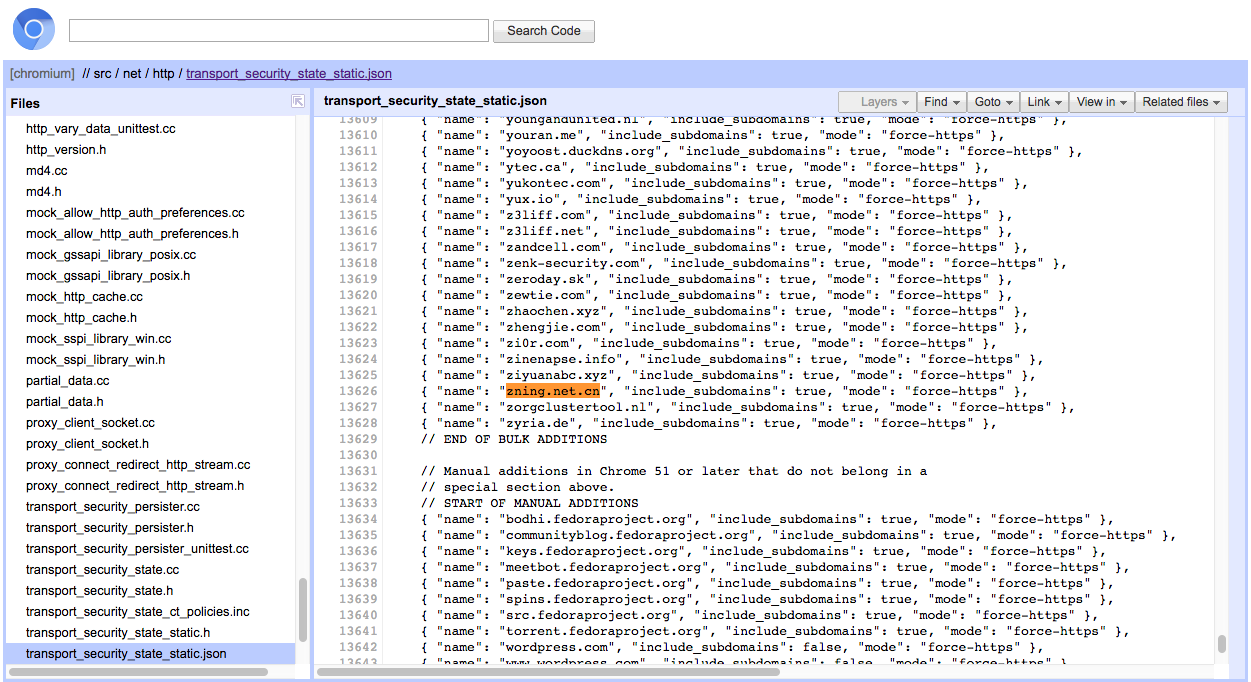The width and height of the screenshot is (1251, 682).
Task: Open proxy_client_socket.cc file
Action: (x=90, y=423)
